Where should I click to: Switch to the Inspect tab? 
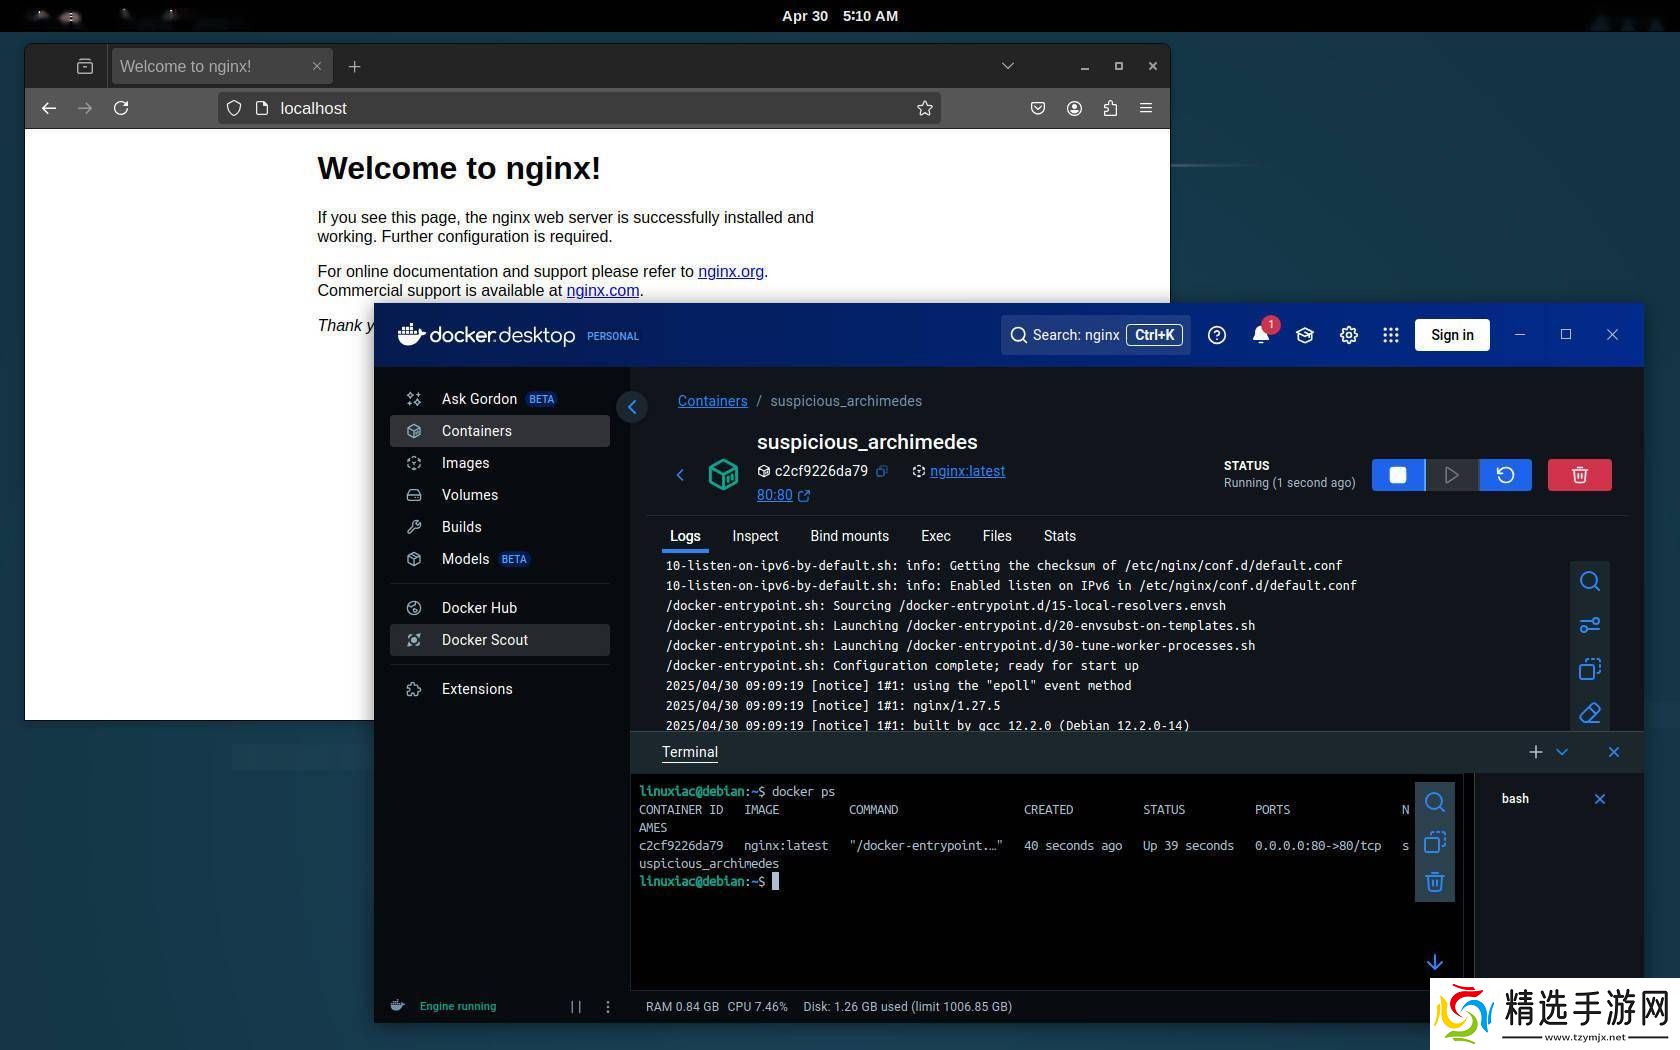pos(755,536)
